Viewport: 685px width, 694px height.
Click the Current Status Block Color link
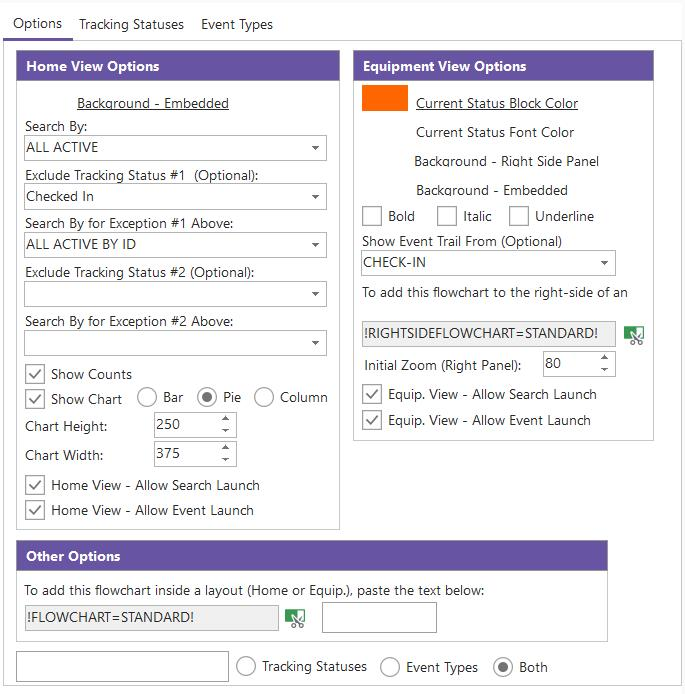point(497,103)
